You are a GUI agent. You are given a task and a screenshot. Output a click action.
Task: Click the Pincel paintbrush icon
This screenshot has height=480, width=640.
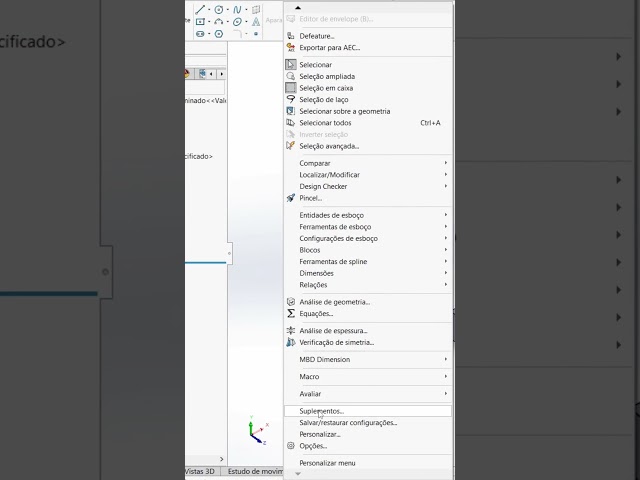[x=291, y=198]
